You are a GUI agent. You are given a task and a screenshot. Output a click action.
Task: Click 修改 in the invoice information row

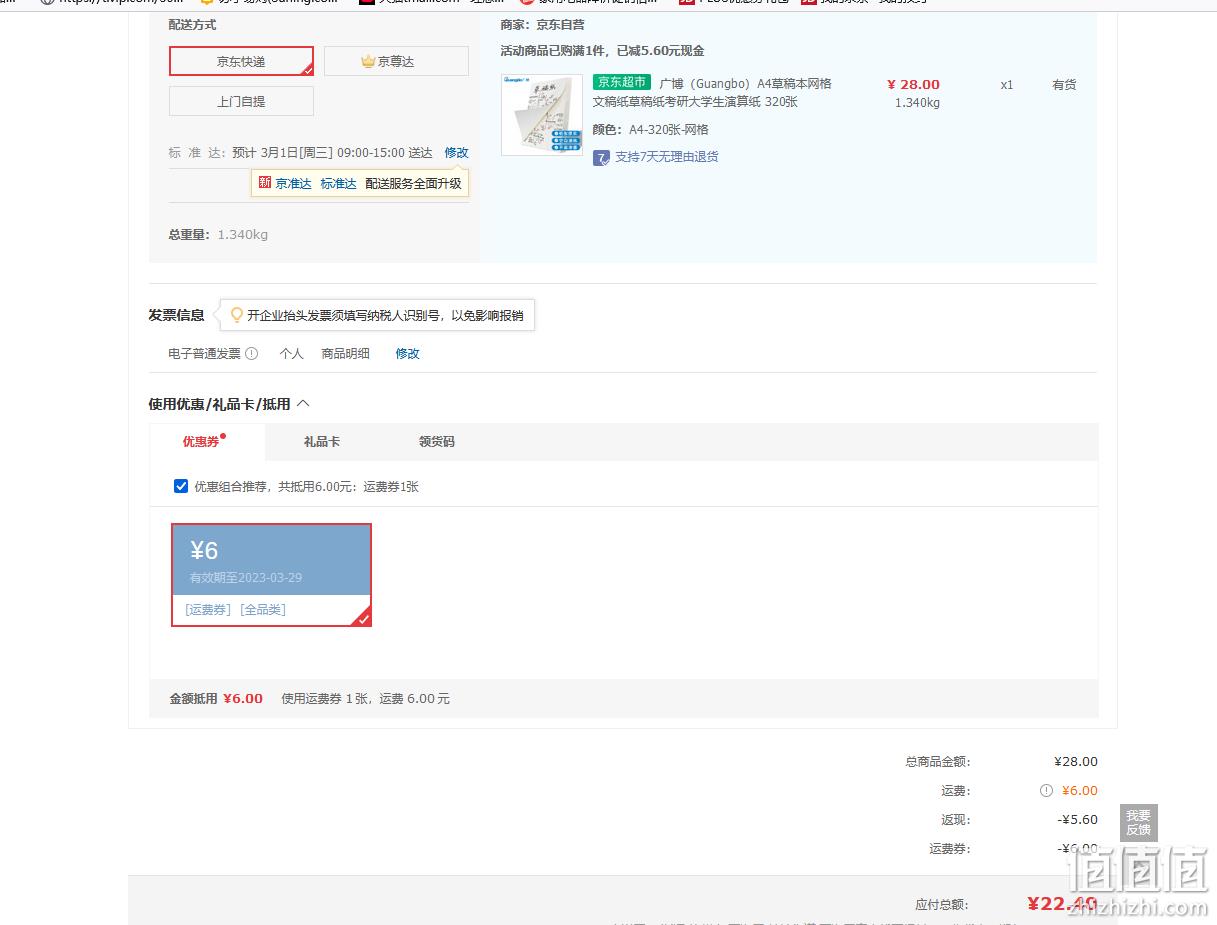tap(408, 354)
